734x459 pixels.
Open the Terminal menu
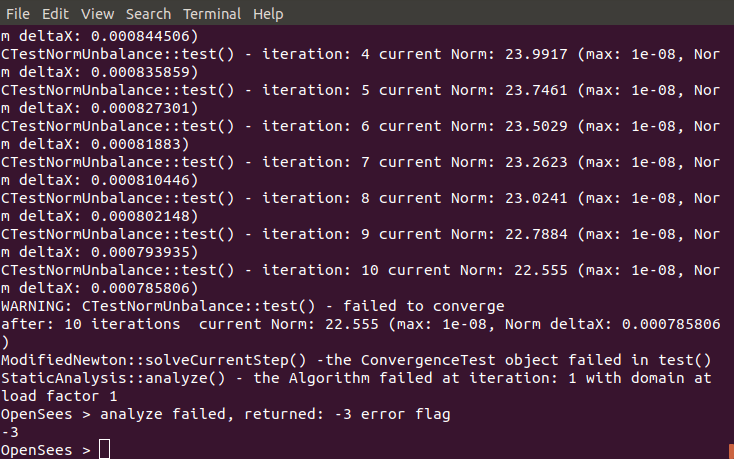pos(212,14)
